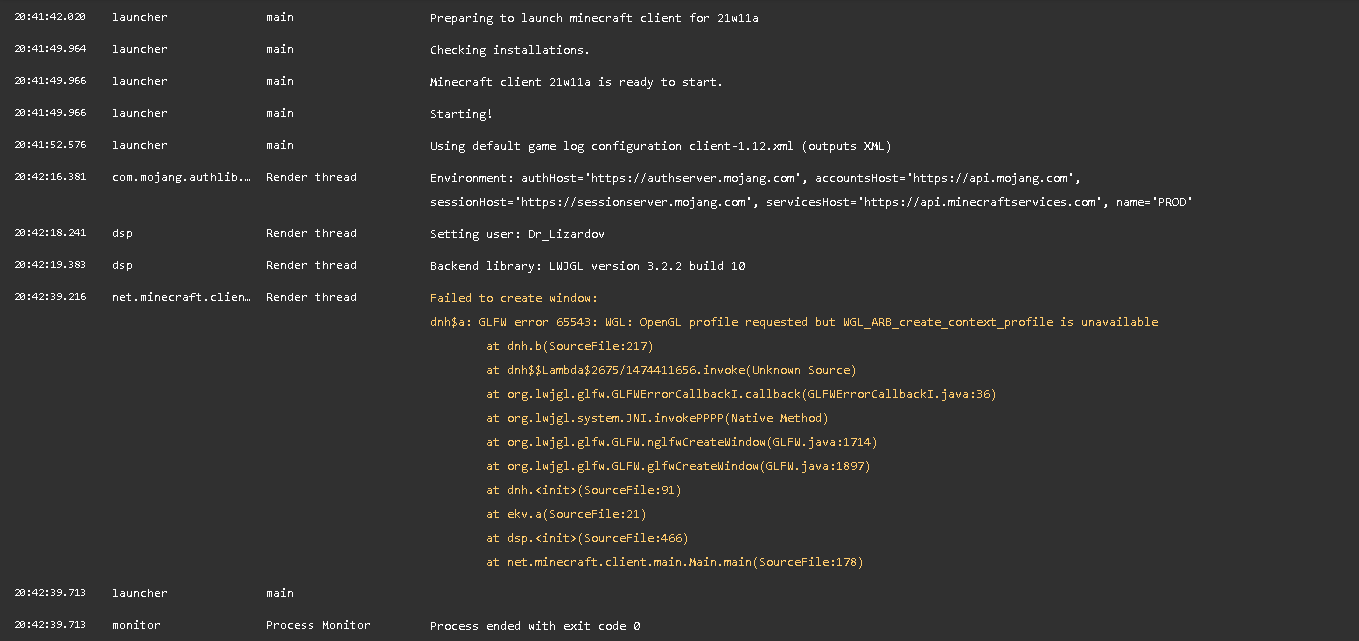Select the 'Backend library: LWJGL version' entry
Image resolution: width=1359 pixels, height=641 pixels.
(587, 266)
